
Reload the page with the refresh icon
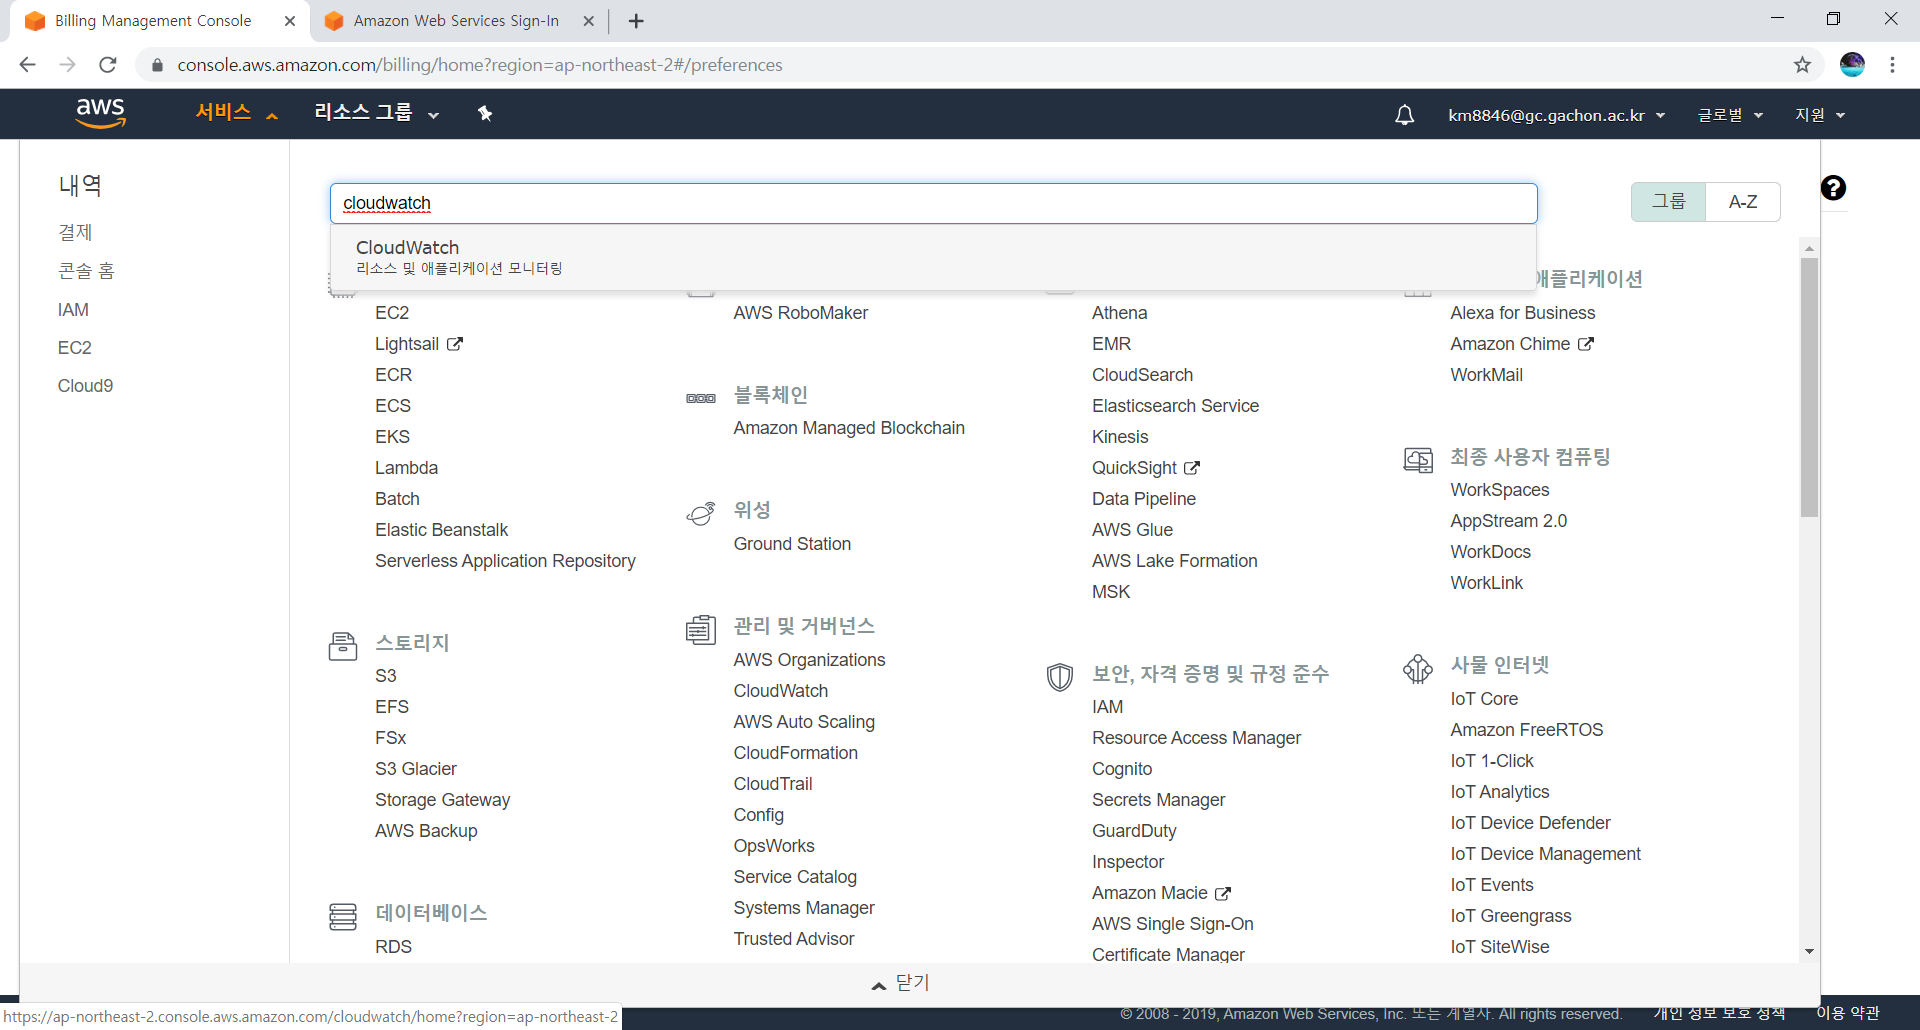[108, 65]
